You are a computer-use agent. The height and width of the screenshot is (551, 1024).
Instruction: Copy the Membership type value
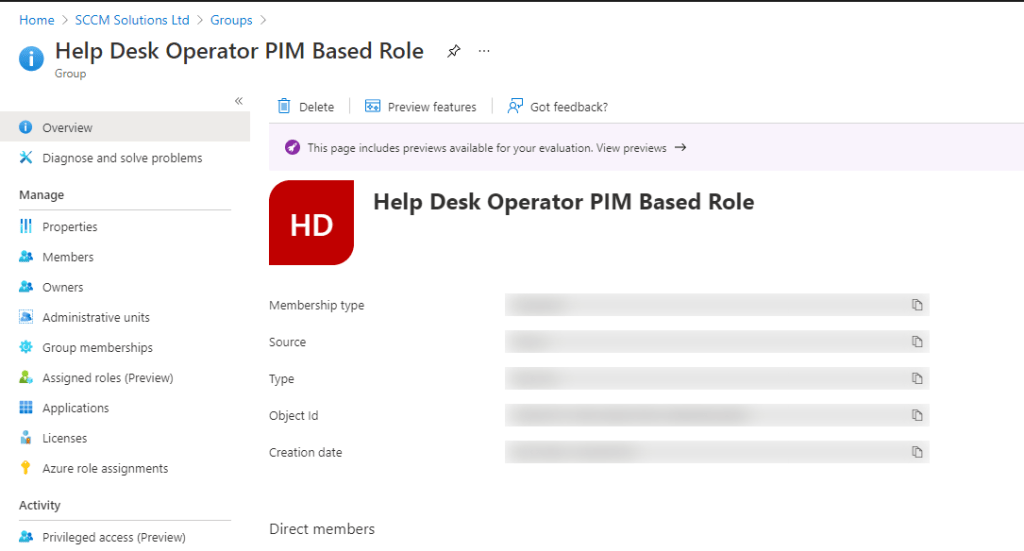916,305
